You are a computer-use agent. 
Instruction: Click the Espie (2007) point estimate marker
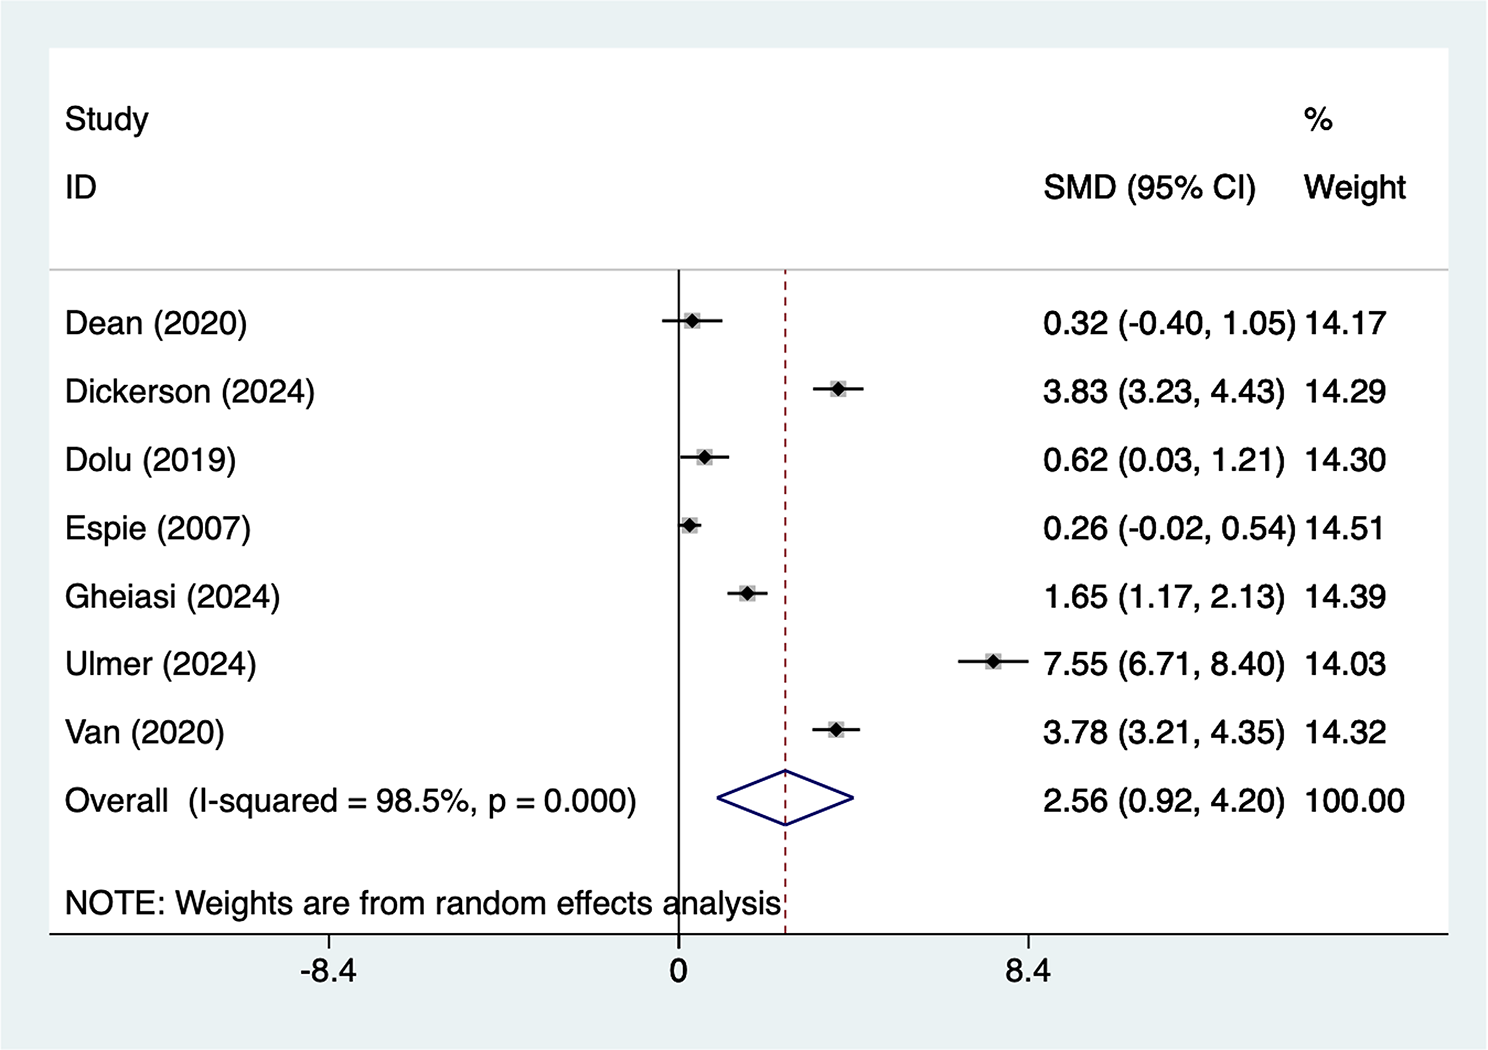[x=689, y=525]
